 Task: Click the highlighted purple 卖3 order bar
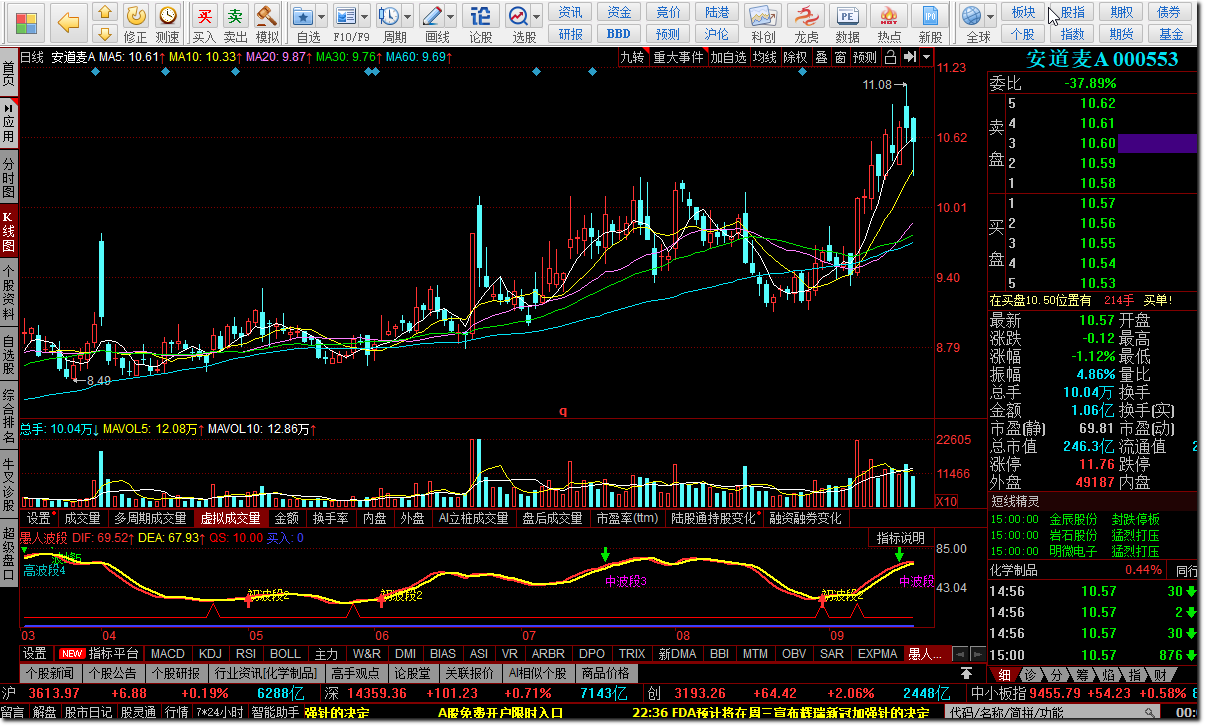(1158, 143)
